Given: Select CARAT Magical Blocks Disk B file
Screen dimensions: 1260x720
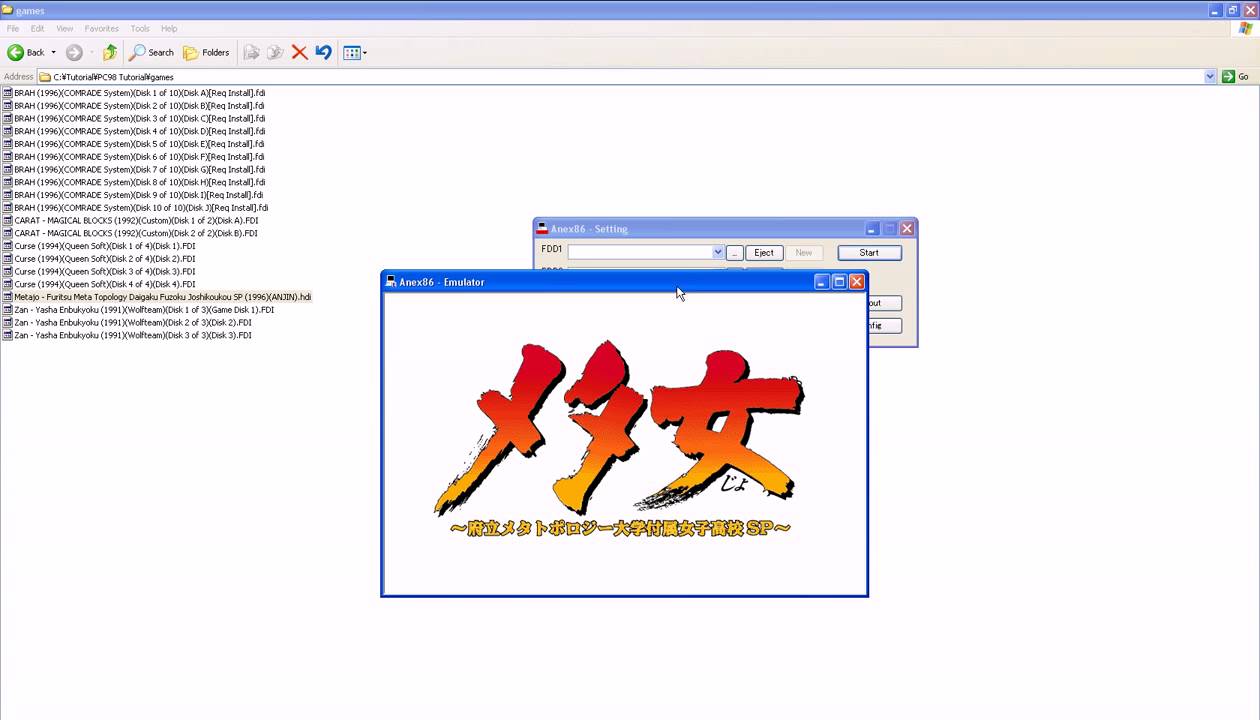Looking at the screenshot, I should pyautogui.click(x=136, y=233).
